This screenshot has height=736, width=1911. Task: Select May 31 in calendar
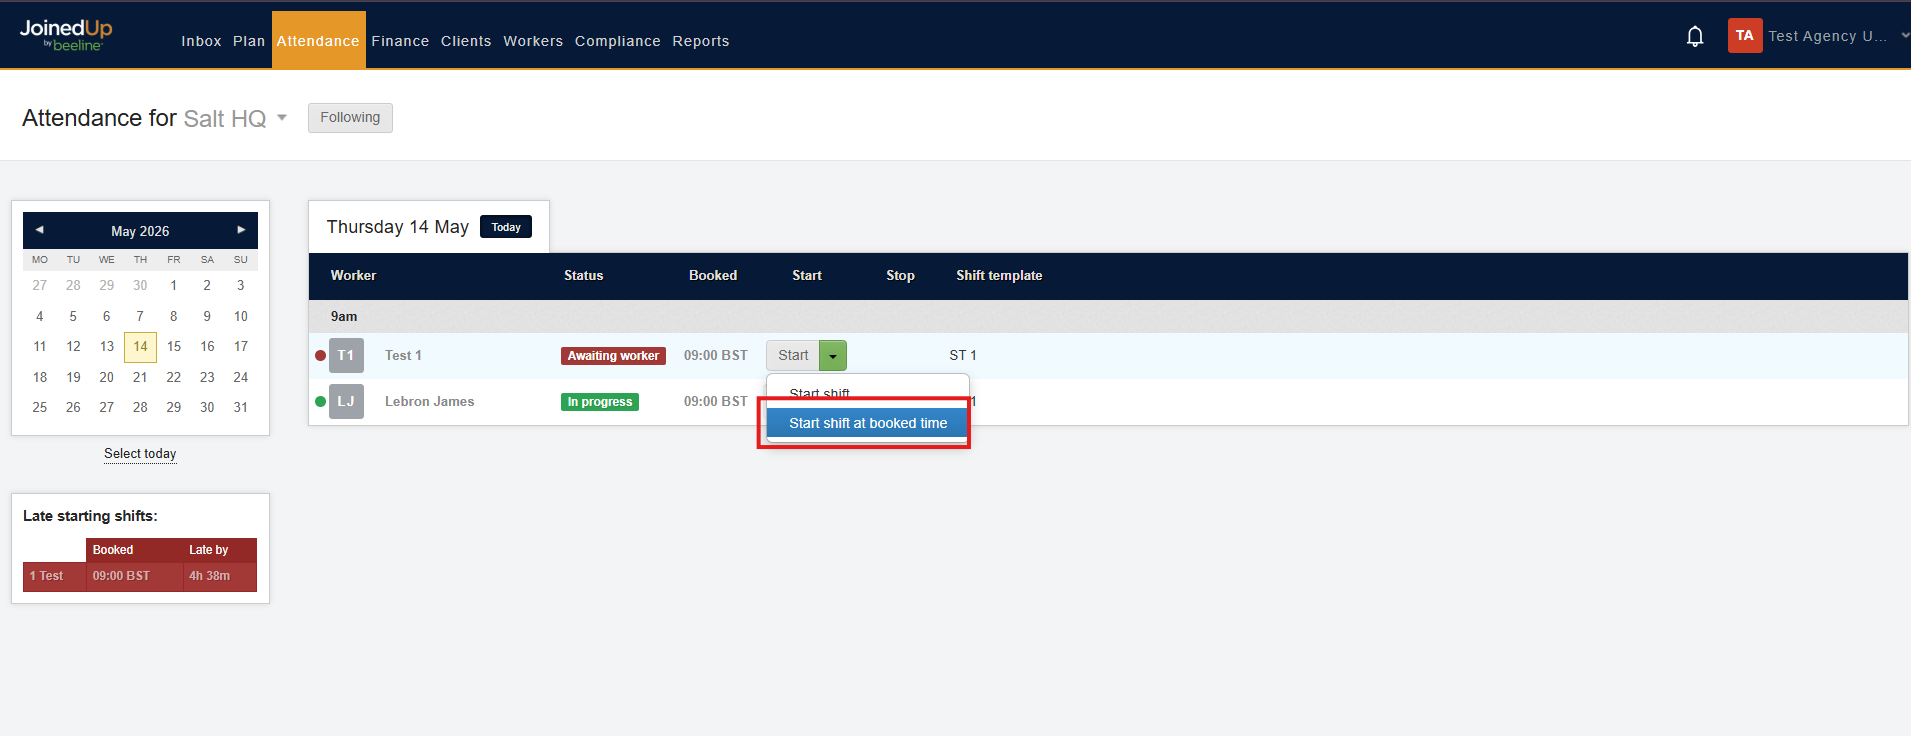tap(241, 407)
